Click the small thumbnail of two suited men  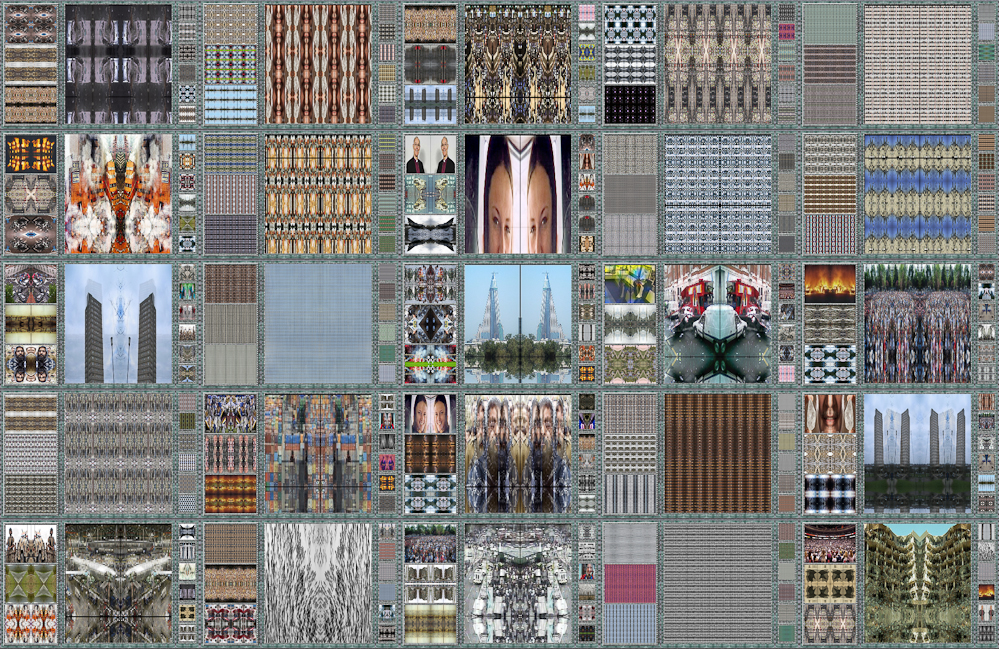(430, 155)
